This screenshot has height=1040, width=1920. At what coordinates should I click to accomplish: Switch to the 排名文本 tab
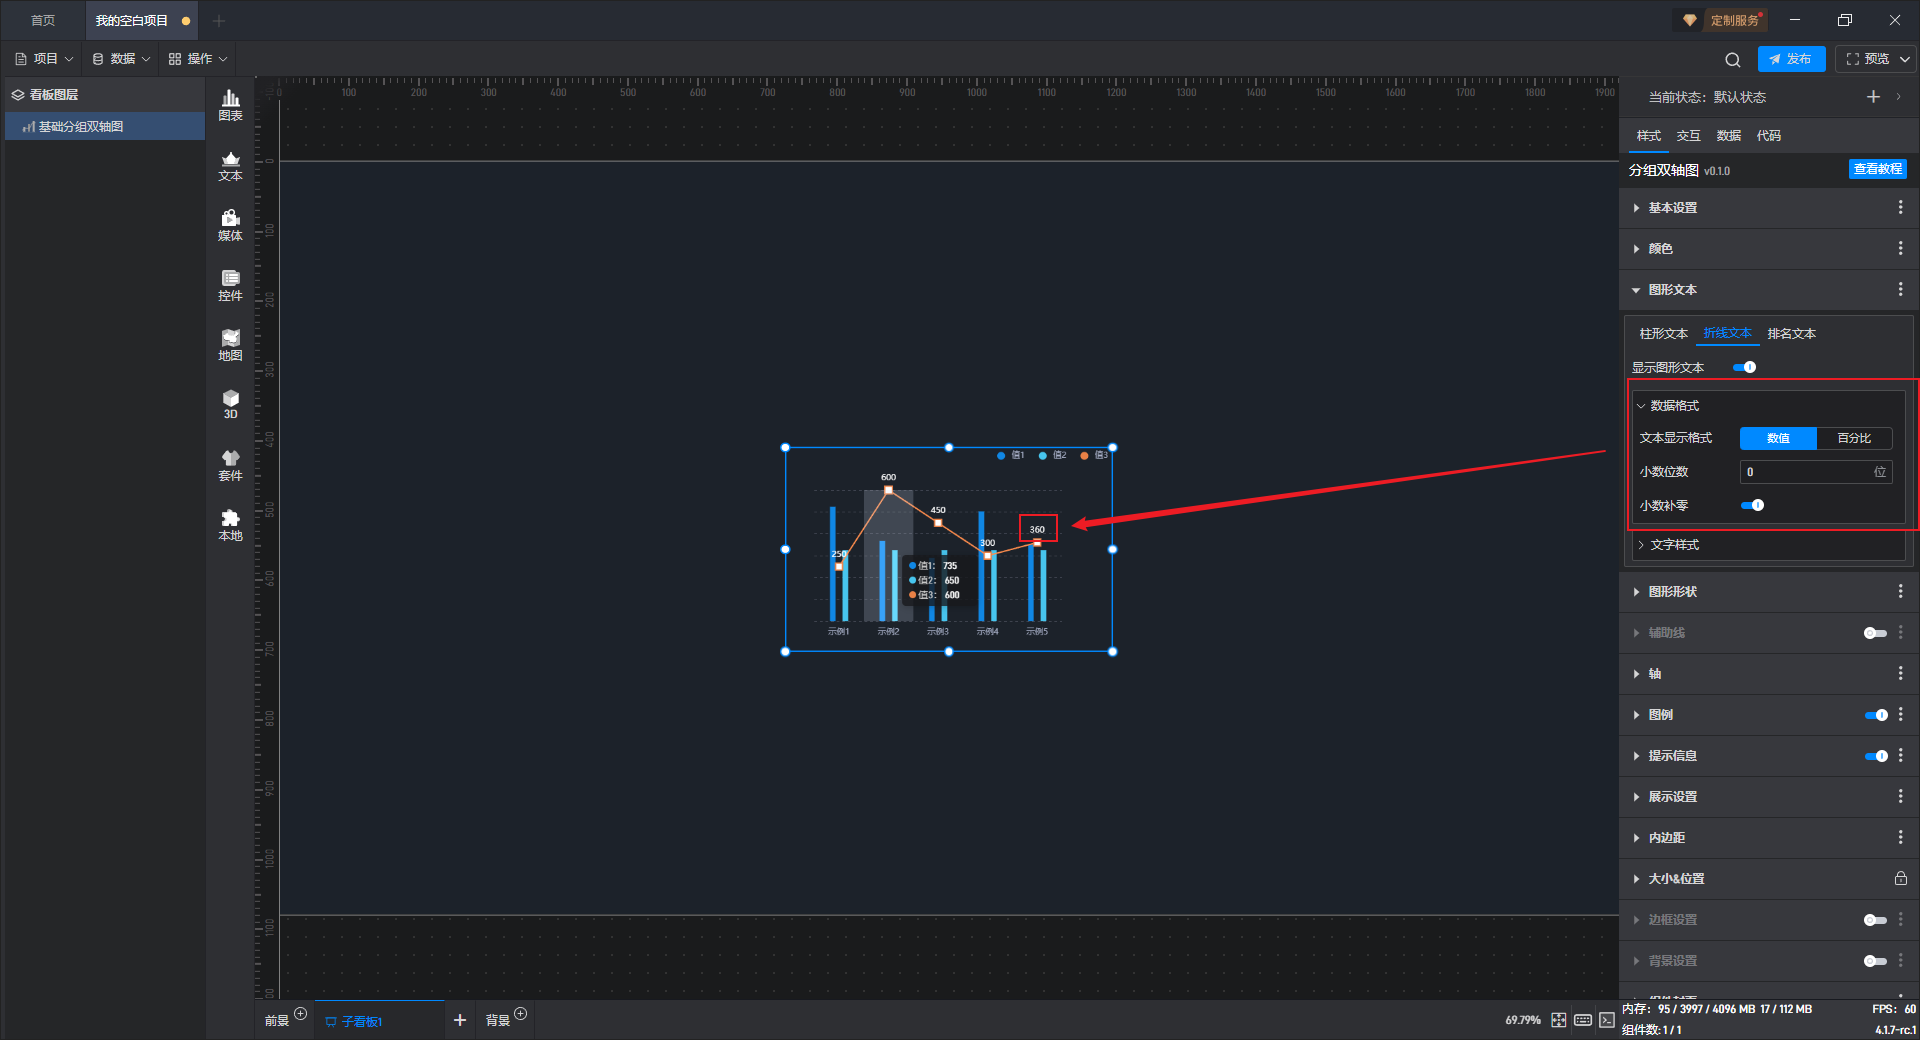pos(1791,333)
